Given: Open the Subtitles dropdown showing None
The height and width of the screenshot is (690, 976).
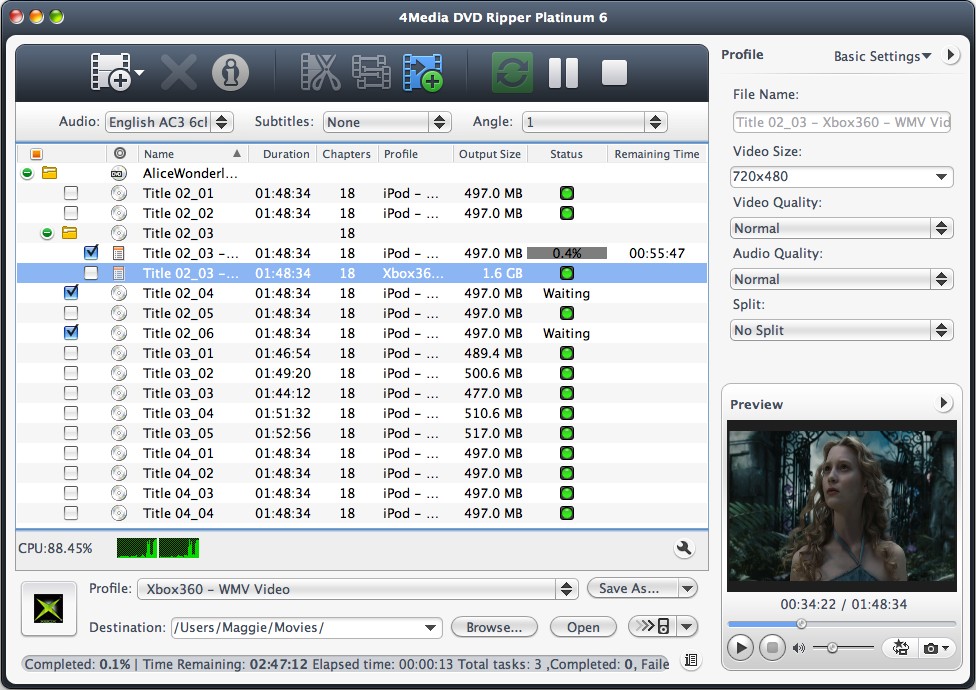Looking at the screenshot, I should (386, 121).
